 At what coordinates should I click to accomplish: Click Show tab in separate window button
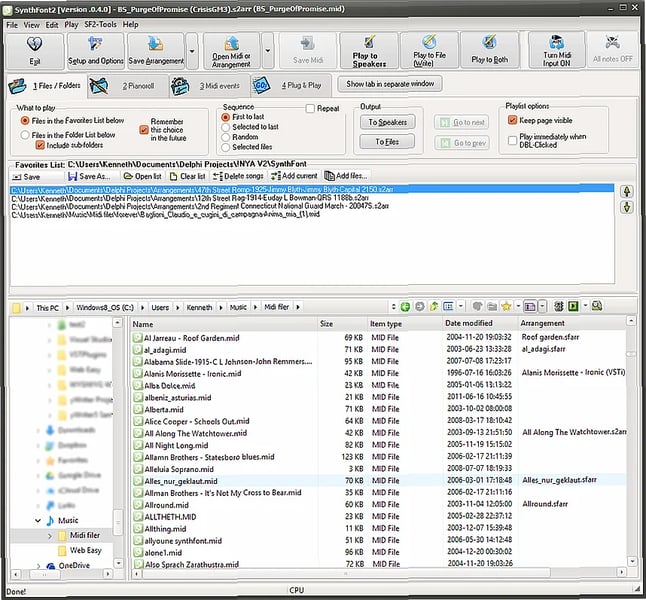(x=390, y=84)
